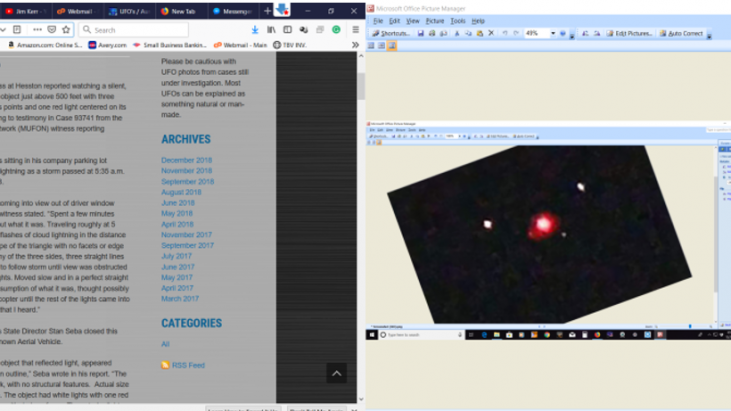The height and width of the screenshot is (411, 731).
Task: Open RSS Feed link
Action: tap(183, 365)
